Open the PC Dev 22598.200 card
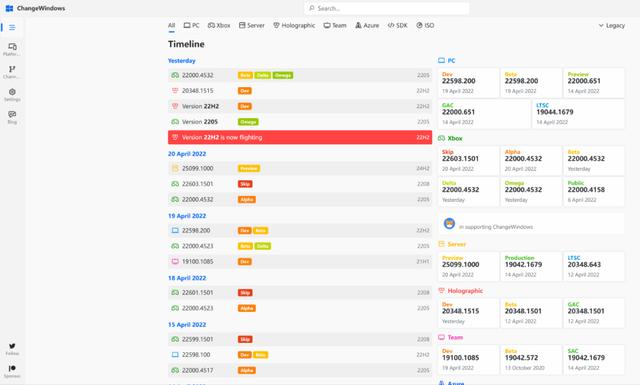Image resolution: width=640 pixels, height=385 pixels. [469, 83]
